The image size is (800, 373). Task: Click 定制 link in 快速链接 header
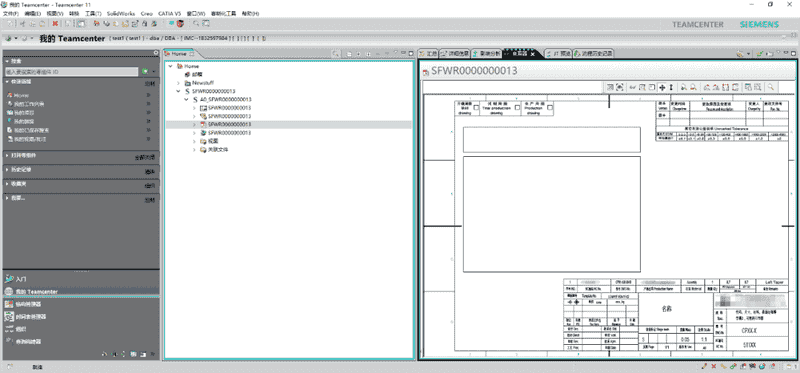click(150, 83)
